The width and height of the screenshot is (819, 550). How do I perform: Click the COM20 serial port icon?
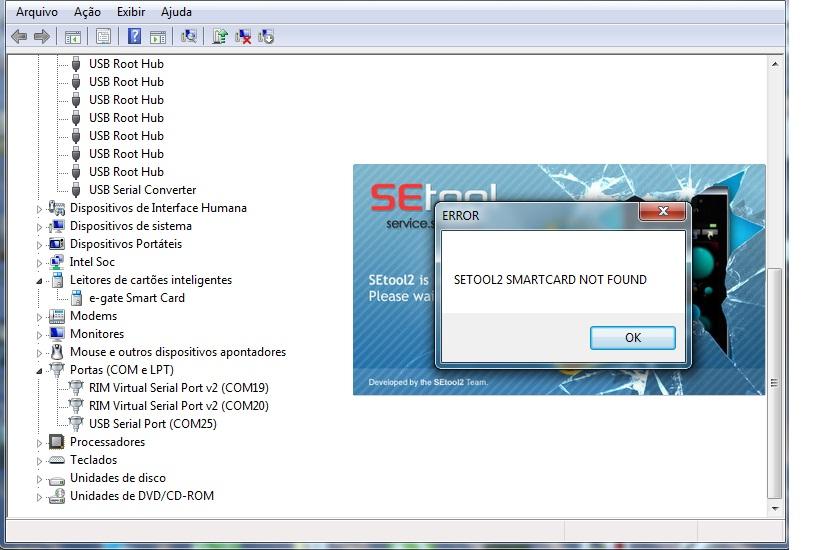[76, 406]
